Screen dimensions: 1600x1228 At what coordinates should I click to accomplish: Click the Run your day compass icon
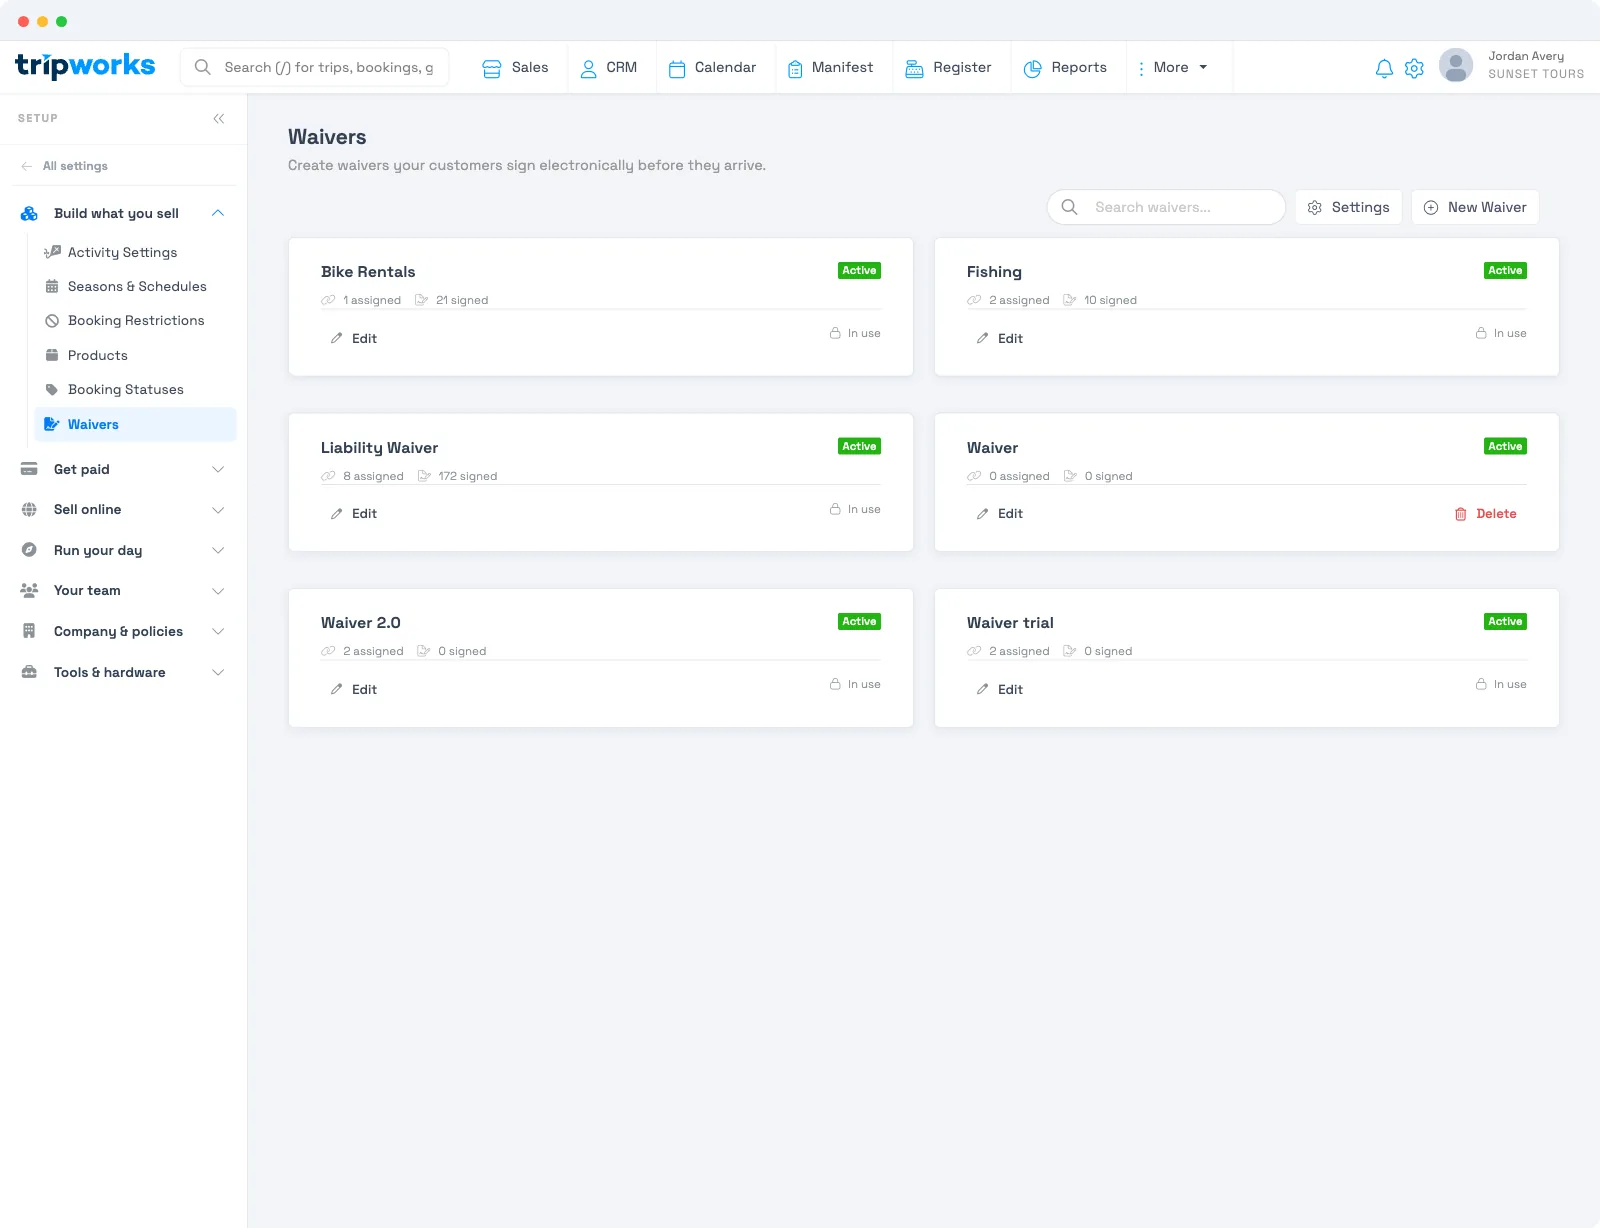click(29, 550)
